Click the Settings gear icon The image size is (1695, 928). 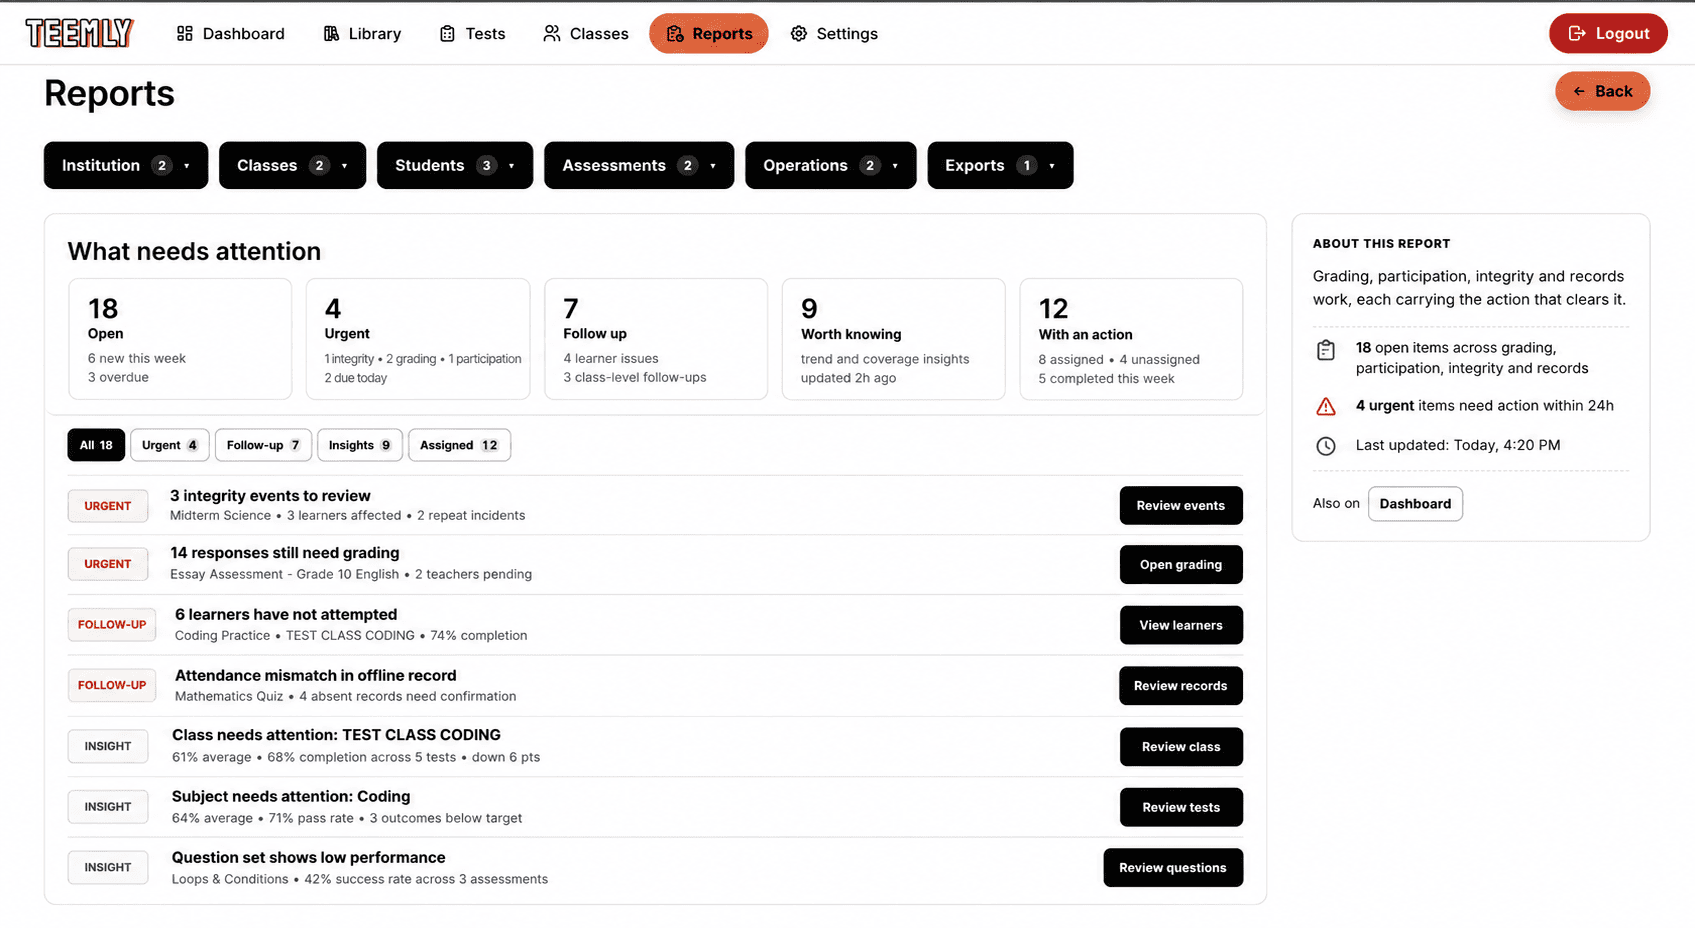(799, 34)
